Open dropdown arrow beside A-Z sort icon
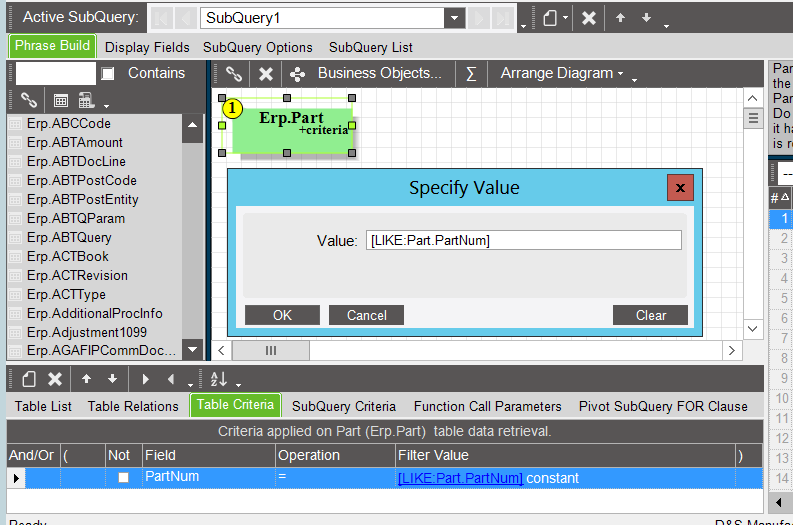793x525 pixels. pos(238,384)
